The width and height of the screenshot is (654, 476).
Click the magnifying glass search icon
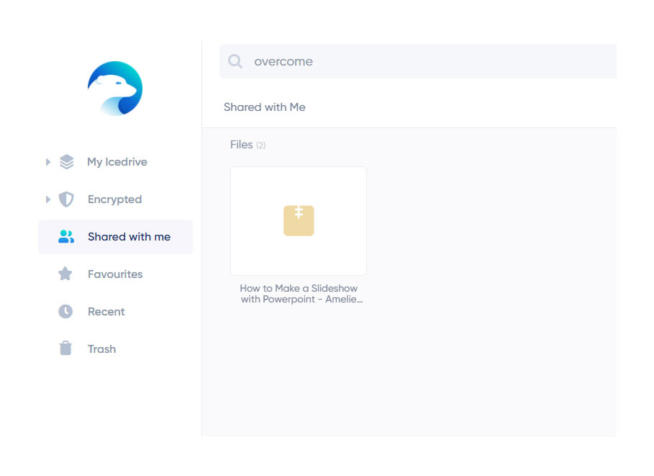(x=235, y=61)
